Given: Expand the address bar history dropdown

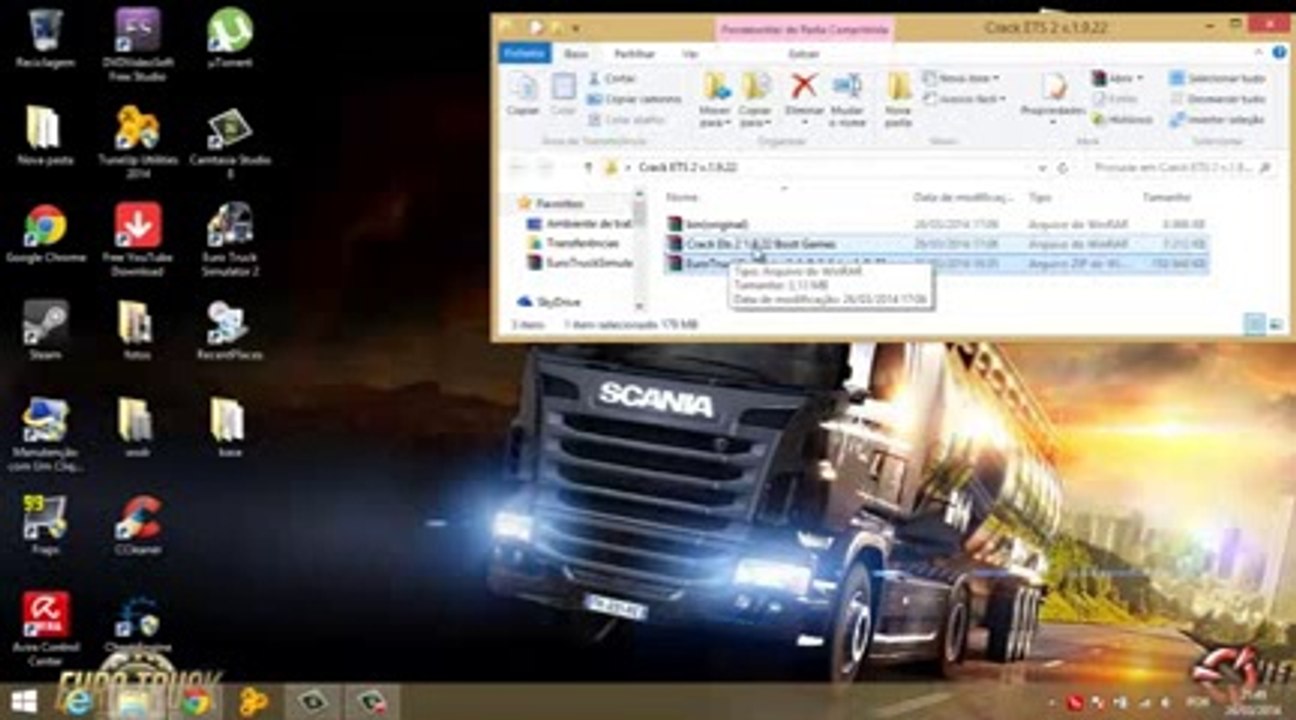Looking at the screenshot, I should pyautogui.click(x=1043, y=168).
